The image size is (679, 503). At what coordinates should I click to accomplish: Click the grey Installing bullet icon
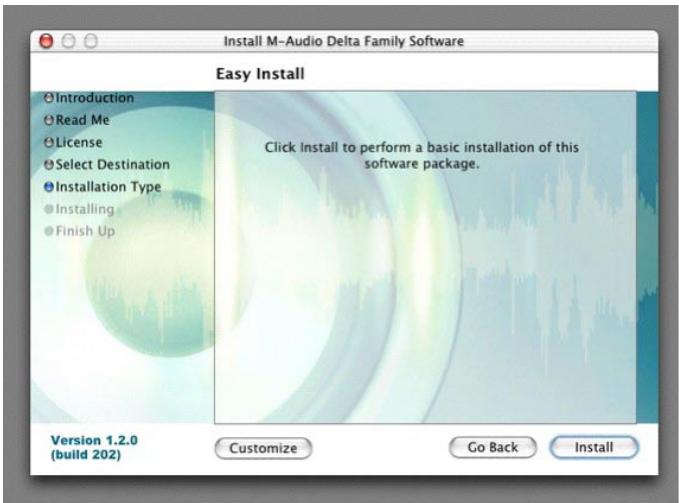pyautogui.click(x=49, y=209)
